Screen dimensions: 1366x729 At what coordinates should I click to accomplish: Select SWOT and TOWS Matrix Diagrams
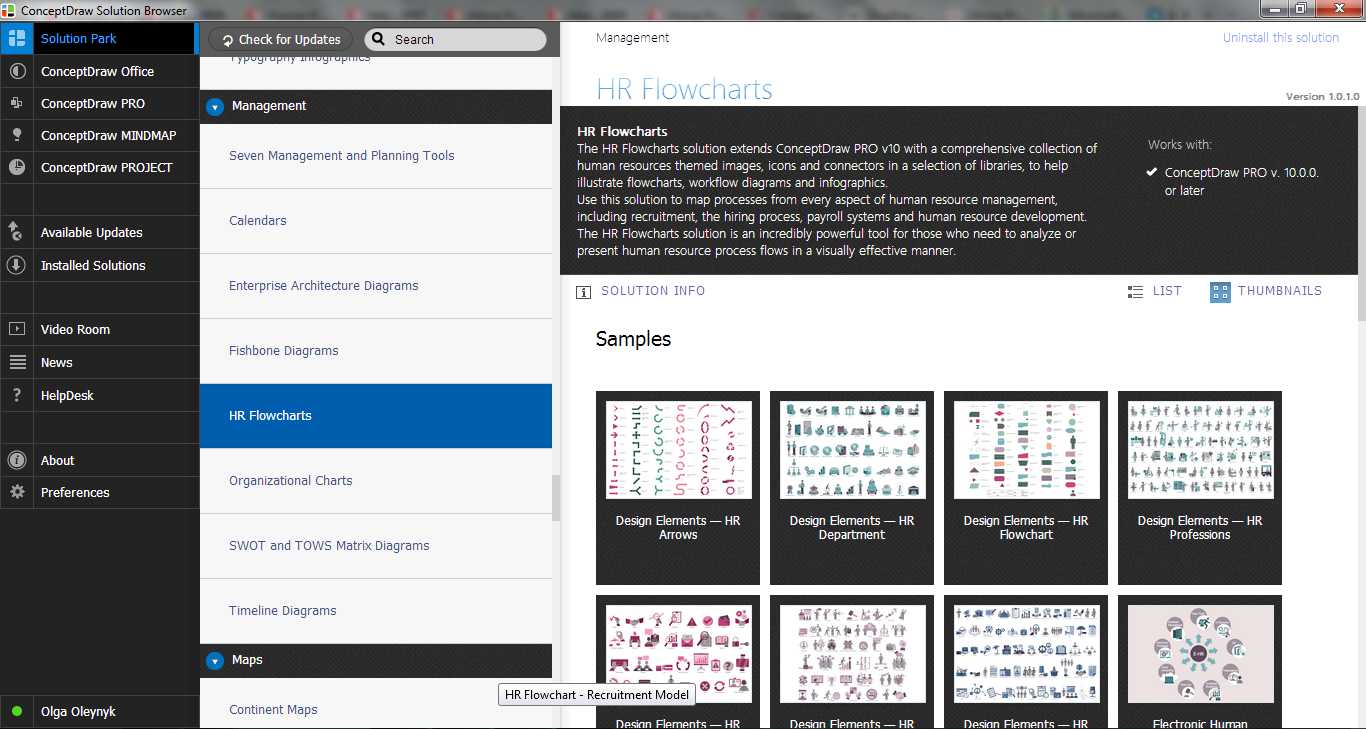click(x=376, y=546)
